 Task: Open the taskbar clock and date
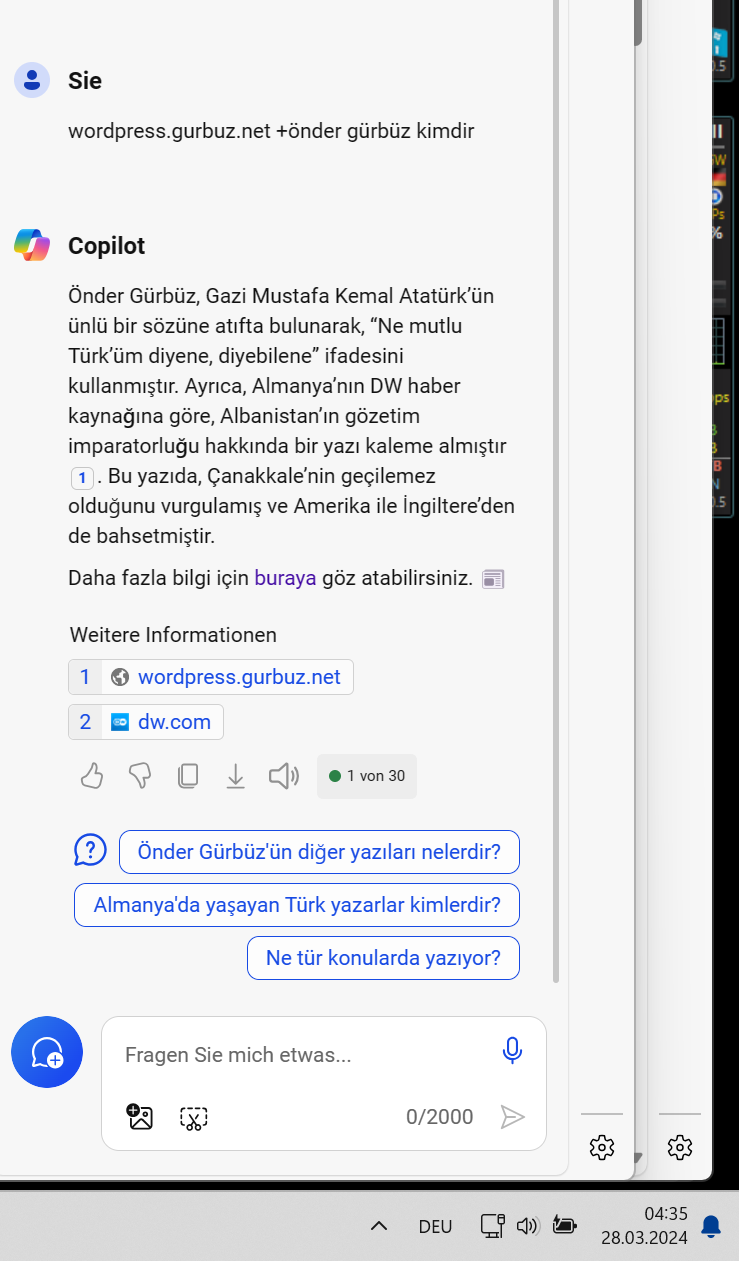644,1226
